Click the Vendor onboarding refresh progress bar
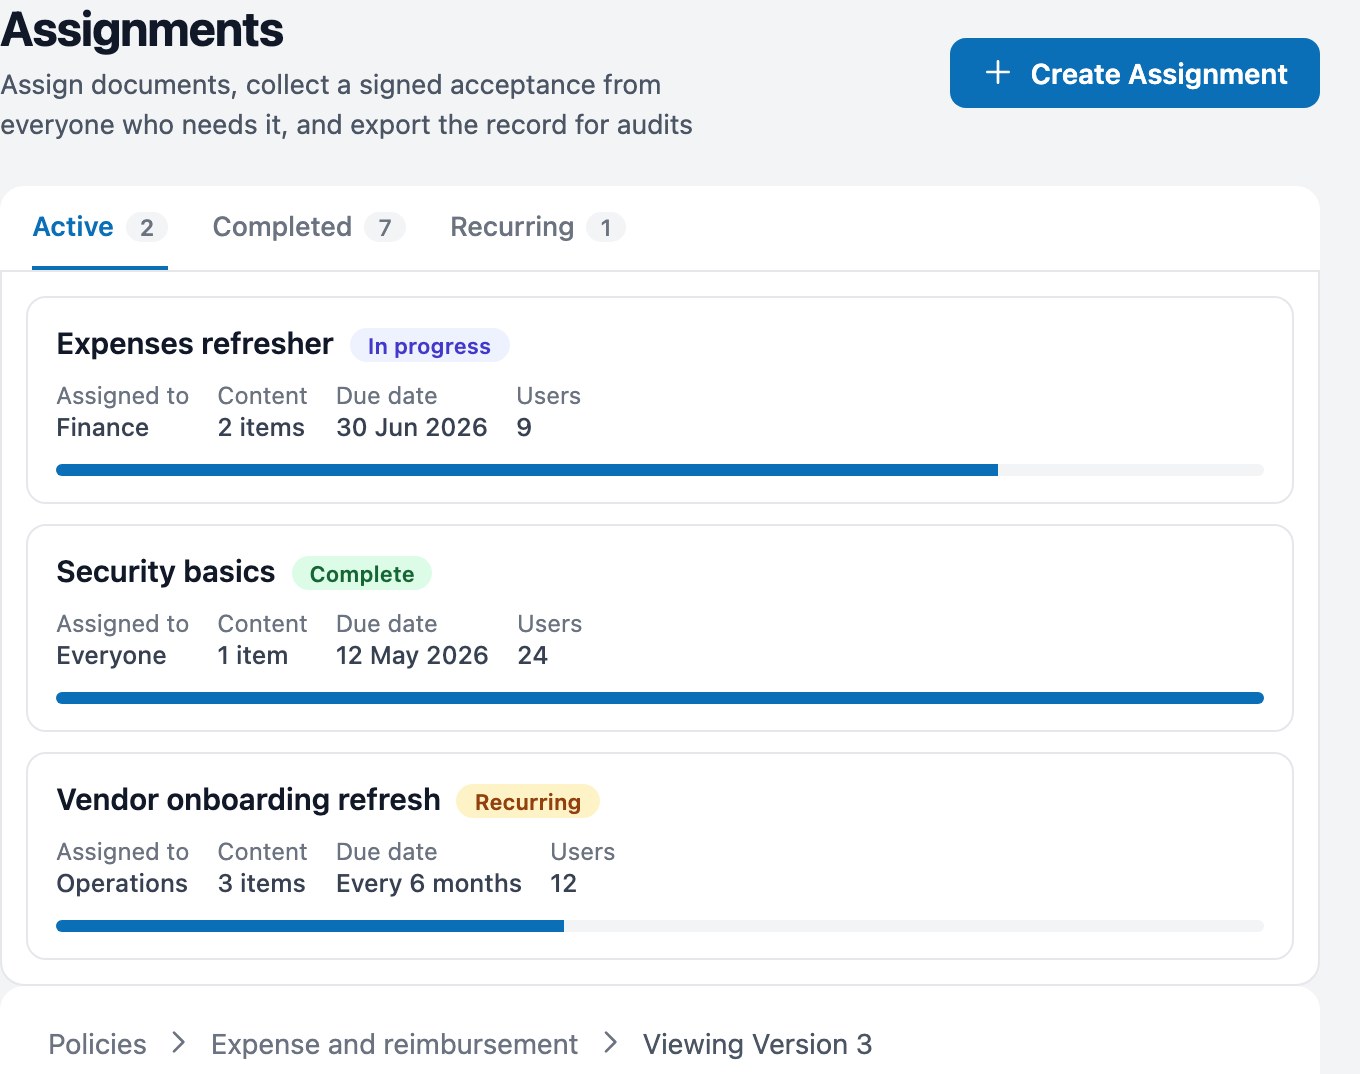 [x=660, y=926]
